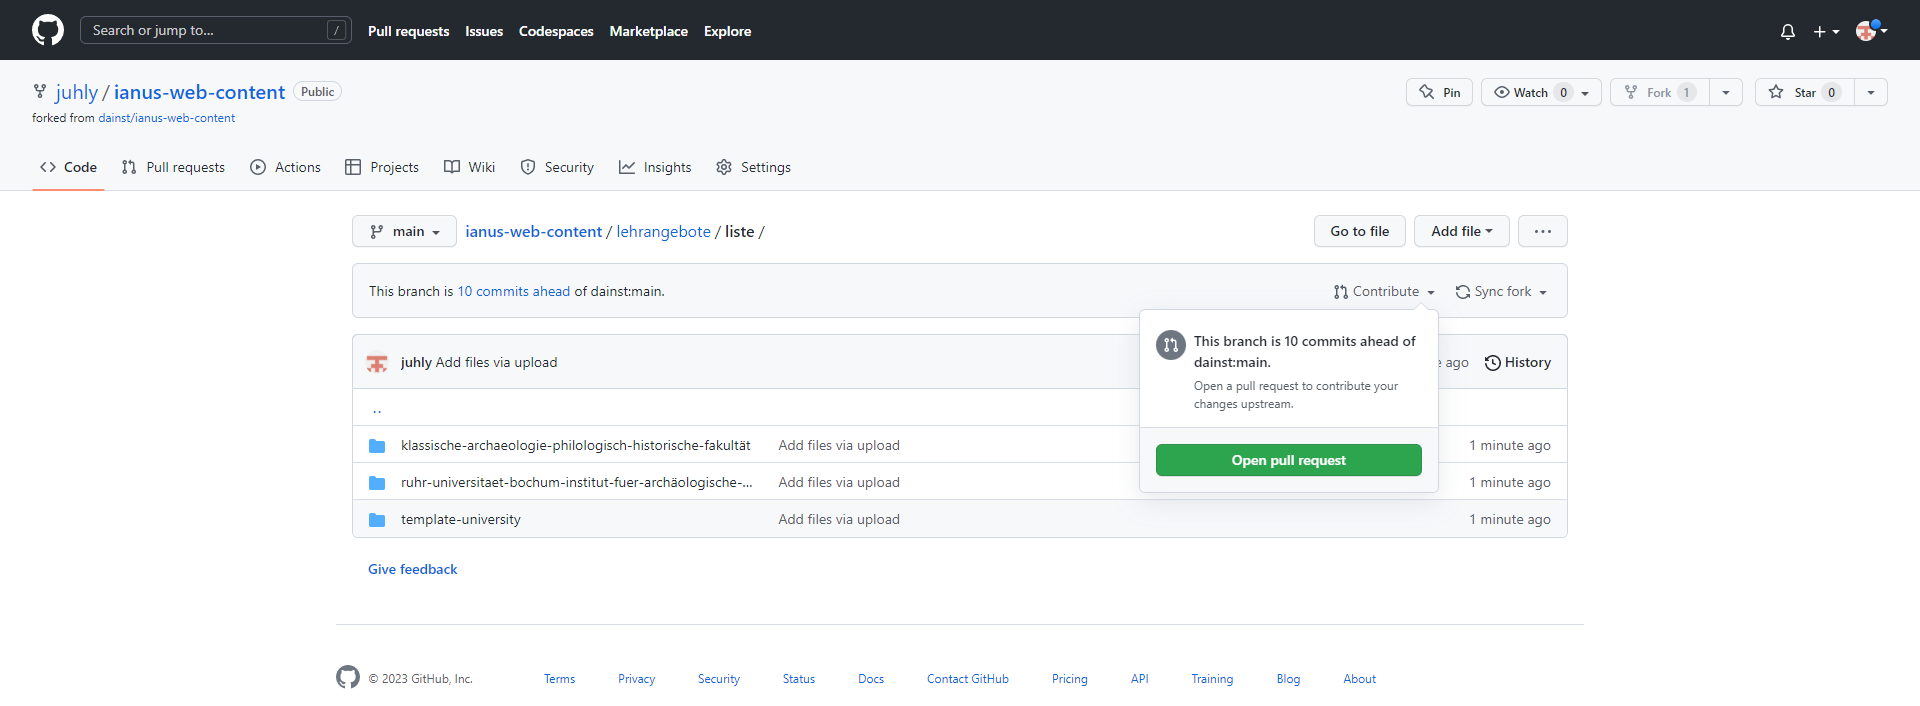Open the main branch selector

click(404, 231)
